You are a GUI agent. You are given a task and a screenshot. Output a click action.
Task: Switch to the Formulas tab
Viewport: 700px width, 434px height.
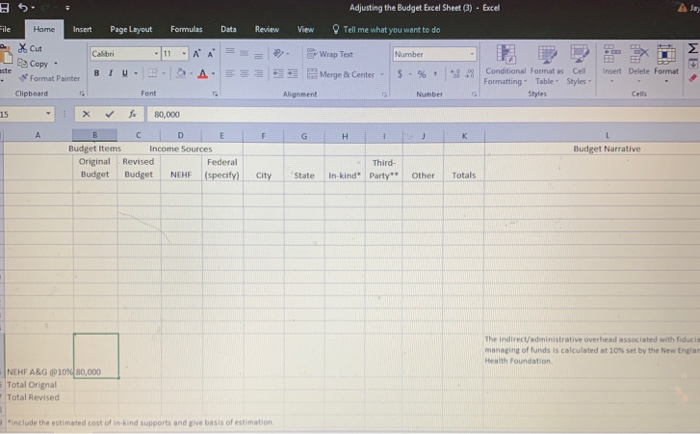coord(186,29)
